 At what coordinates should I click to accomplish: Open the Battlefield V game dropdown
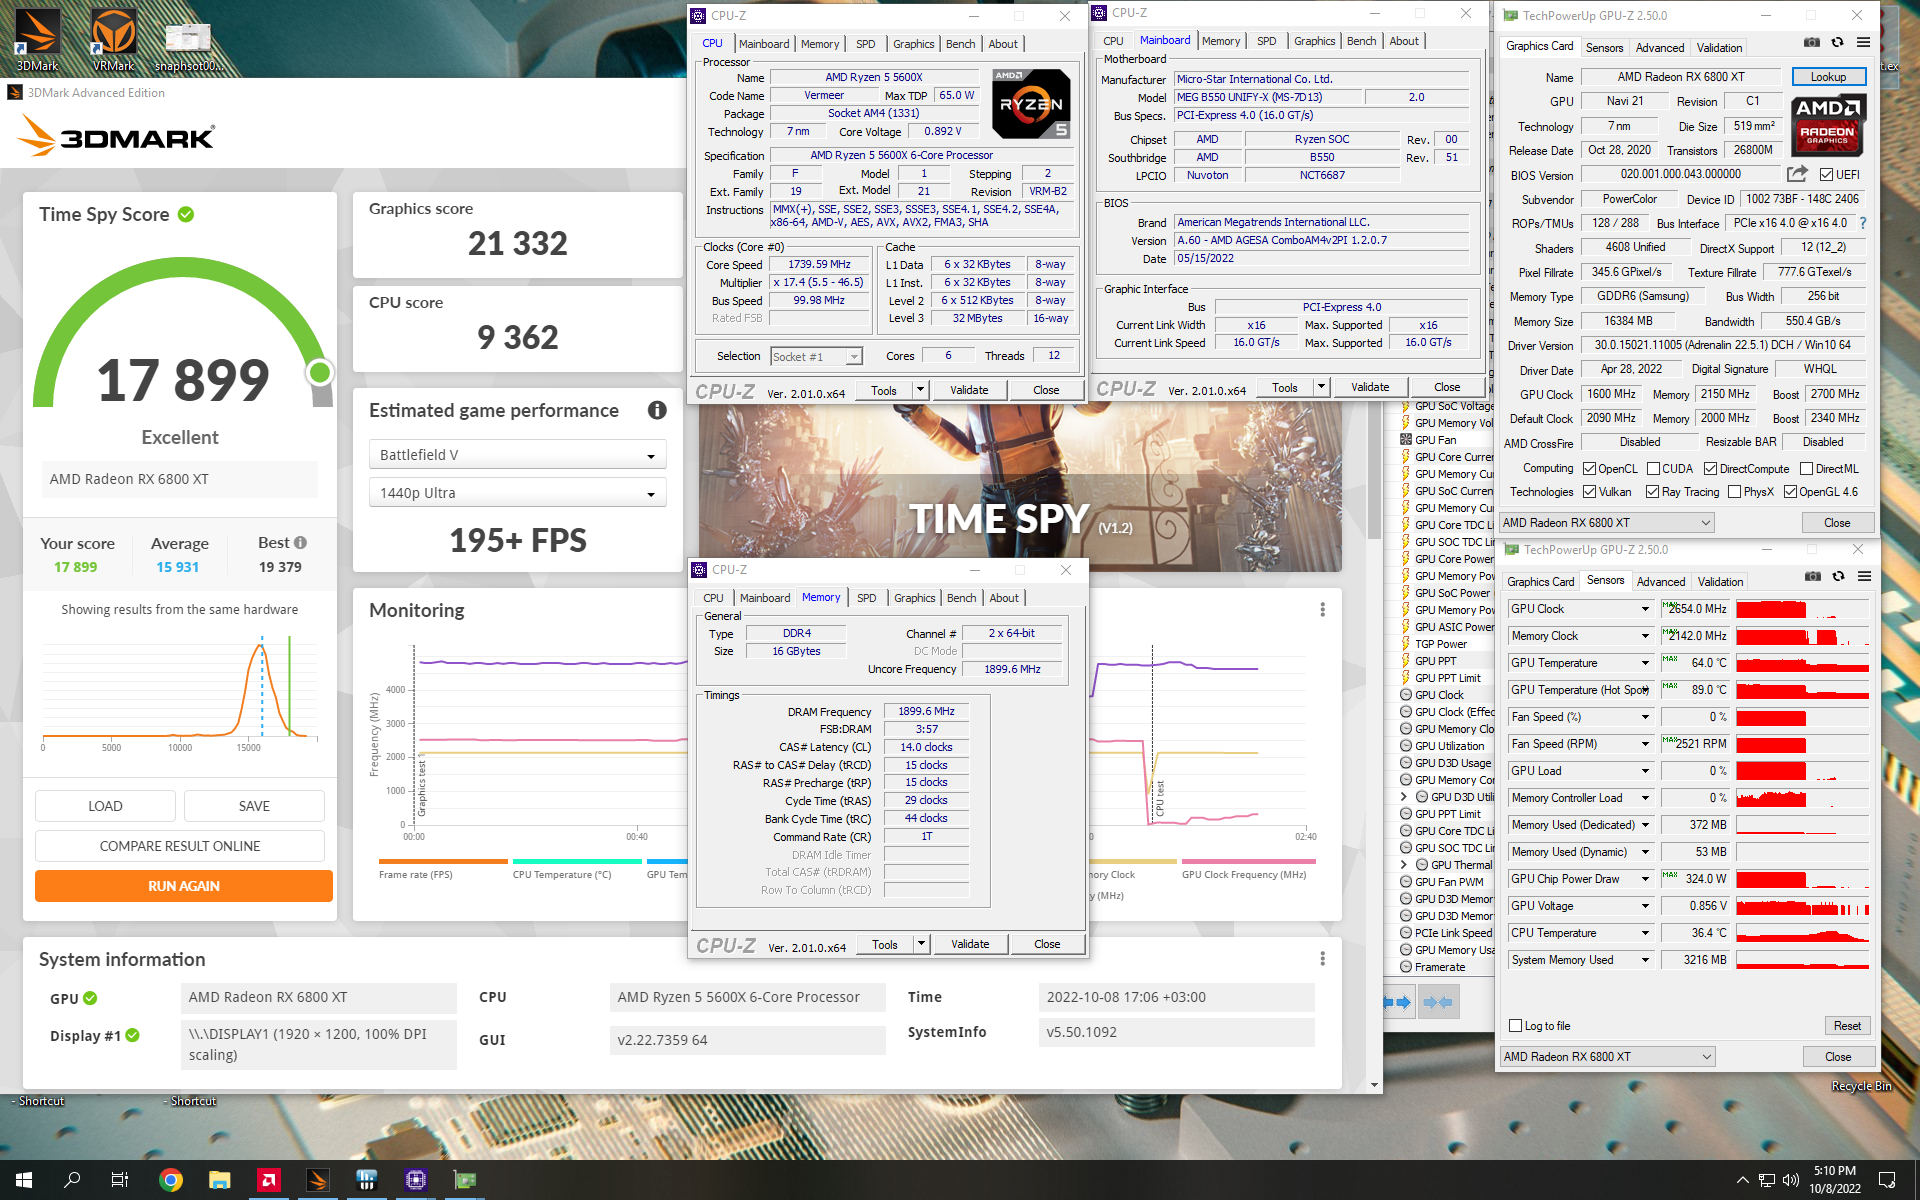517,455
